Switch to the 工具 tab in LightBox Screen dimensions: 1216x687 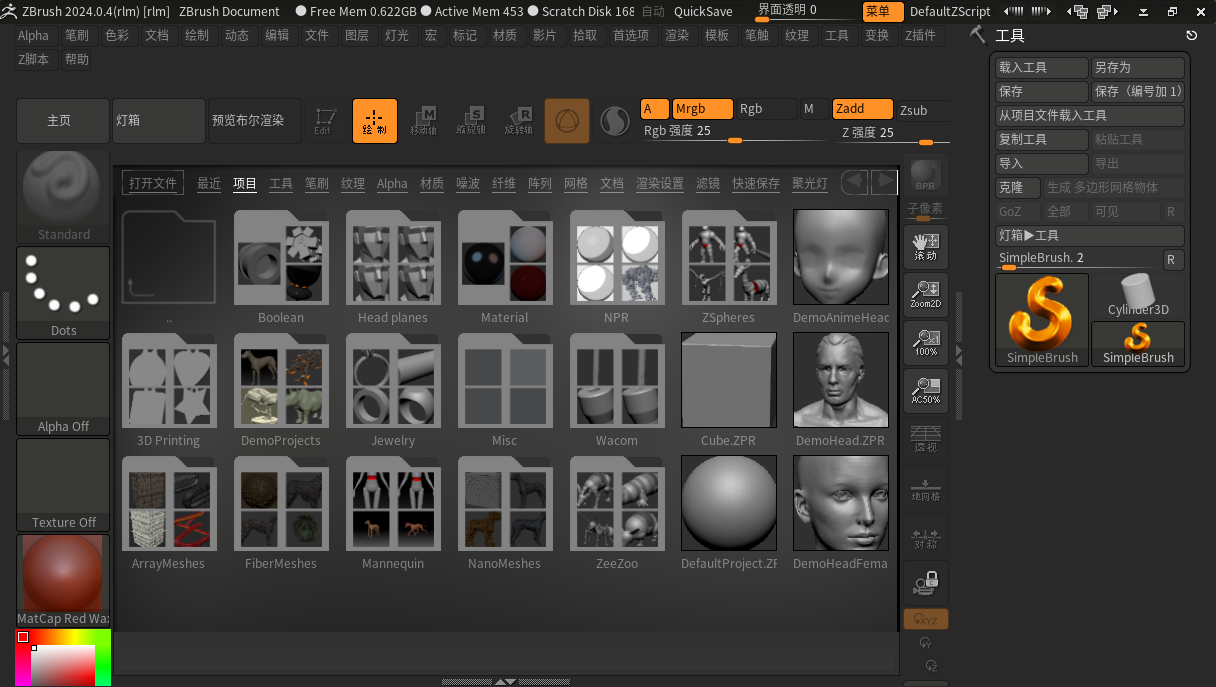[281, 183]
